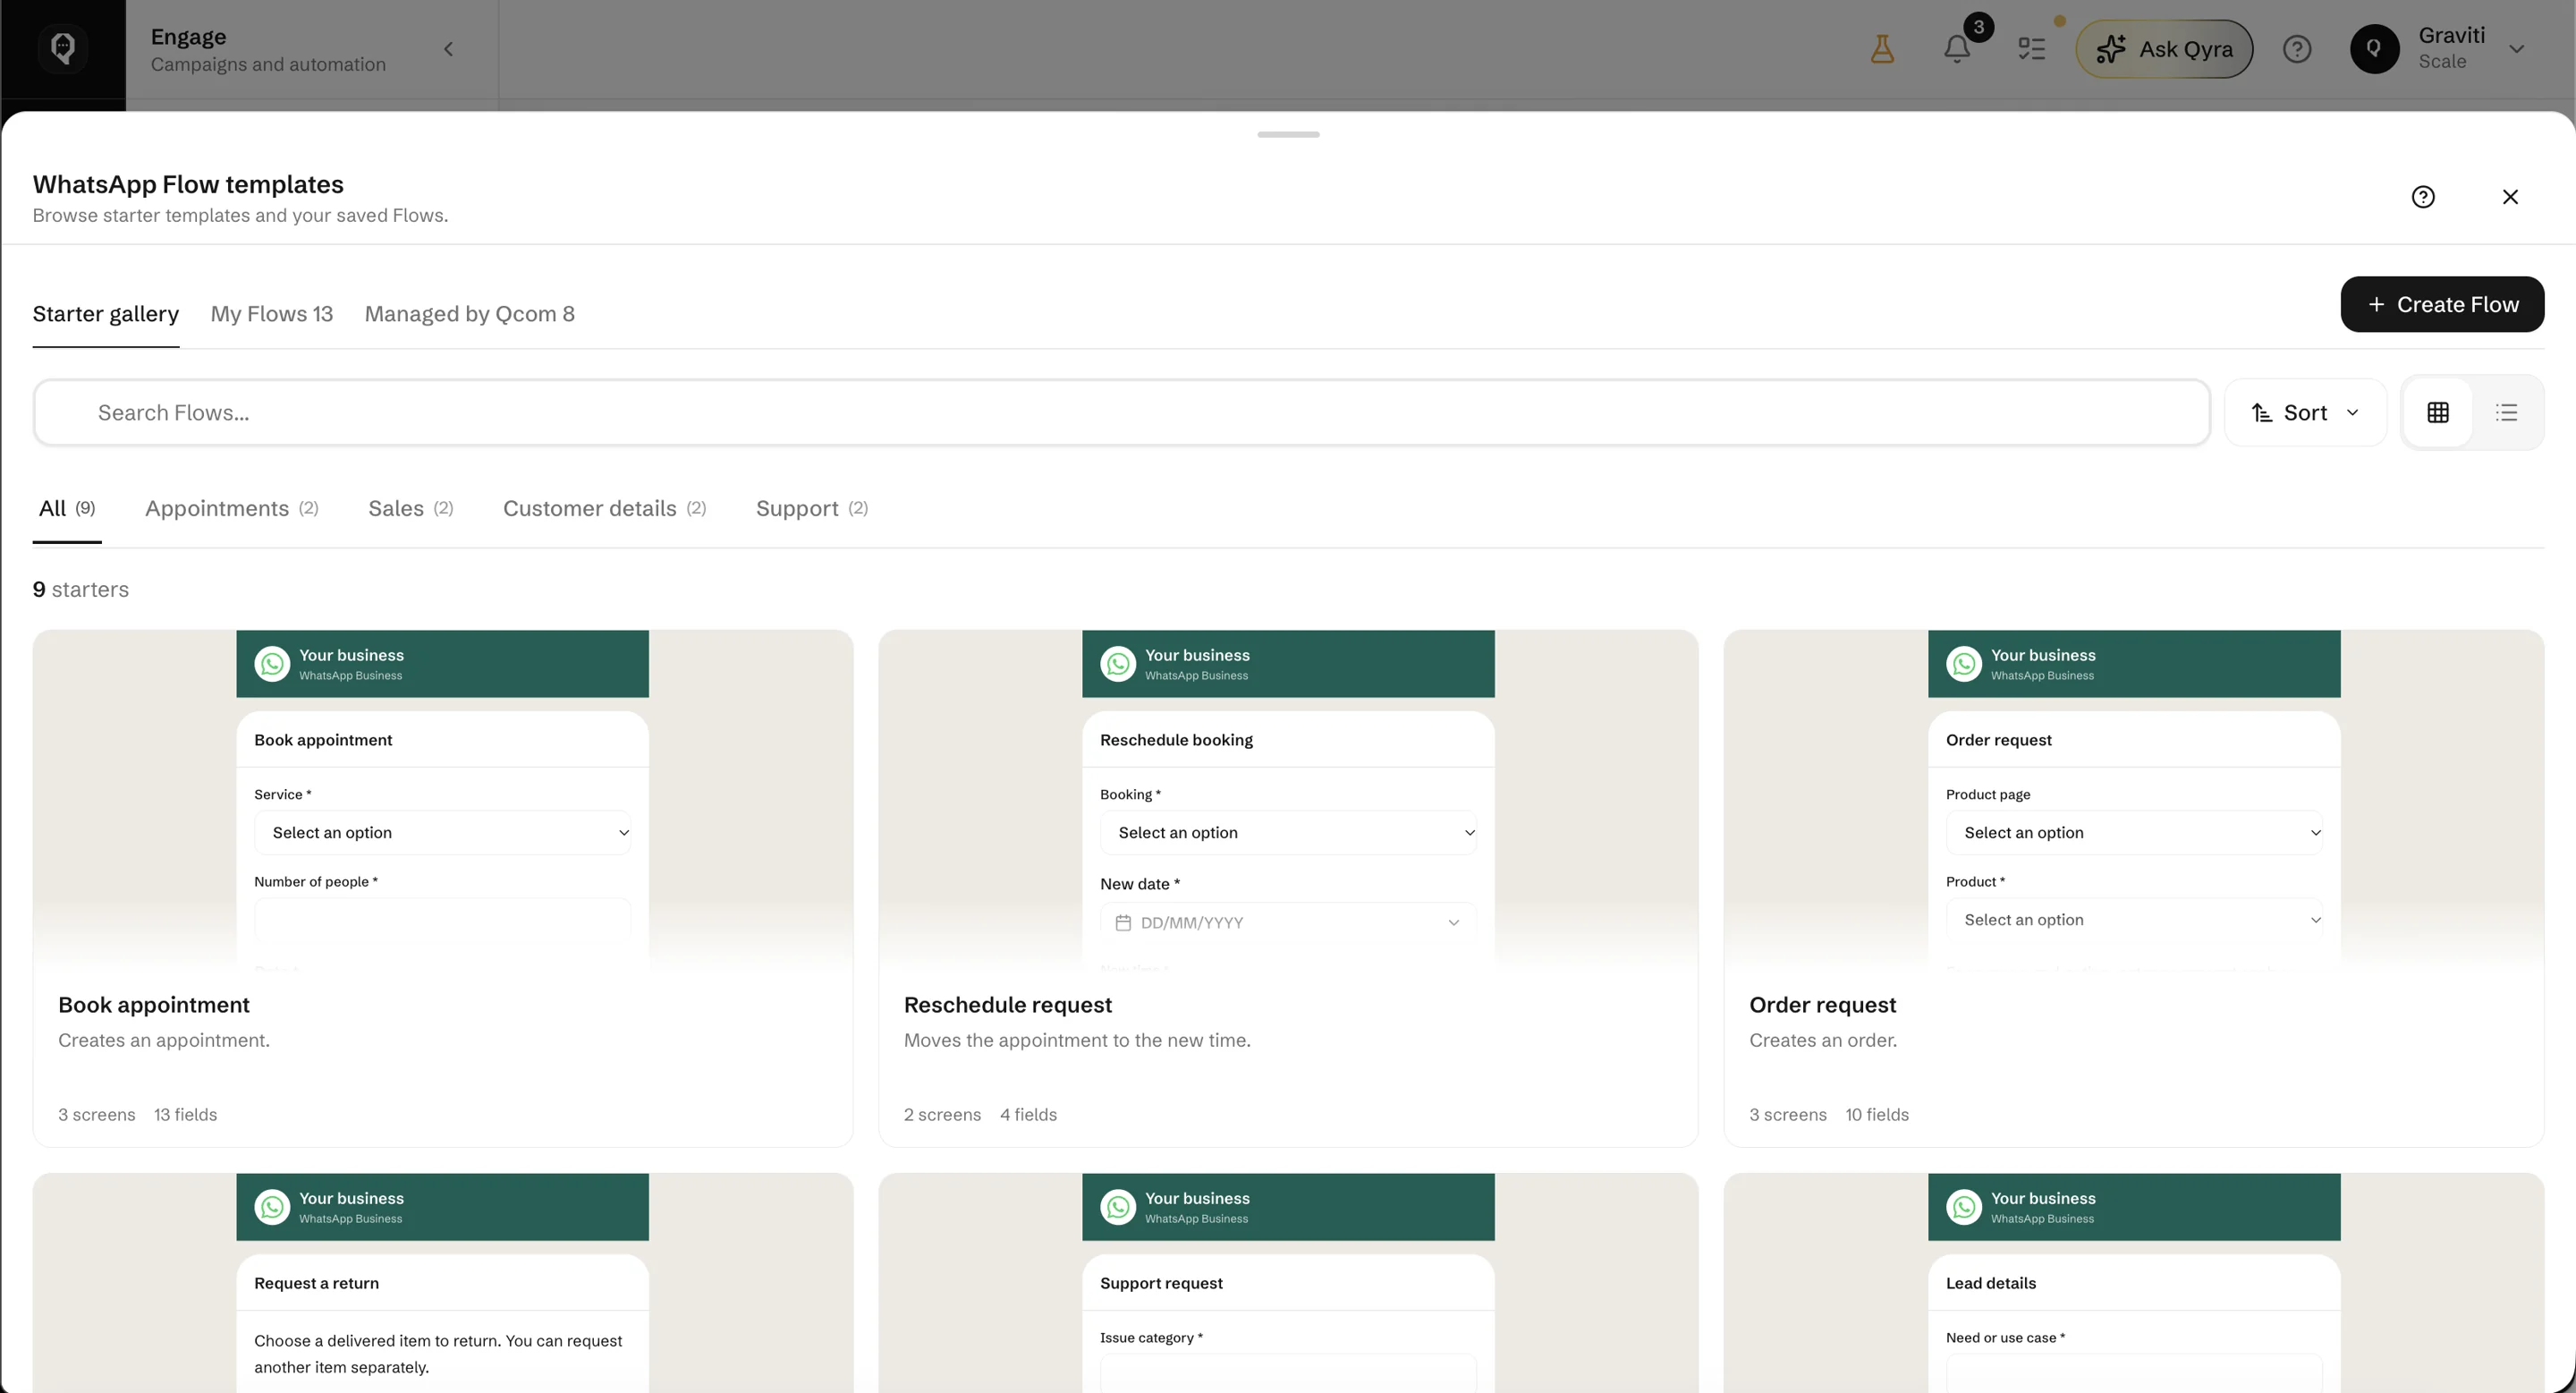Filter by Support category

tap(812, 509)
